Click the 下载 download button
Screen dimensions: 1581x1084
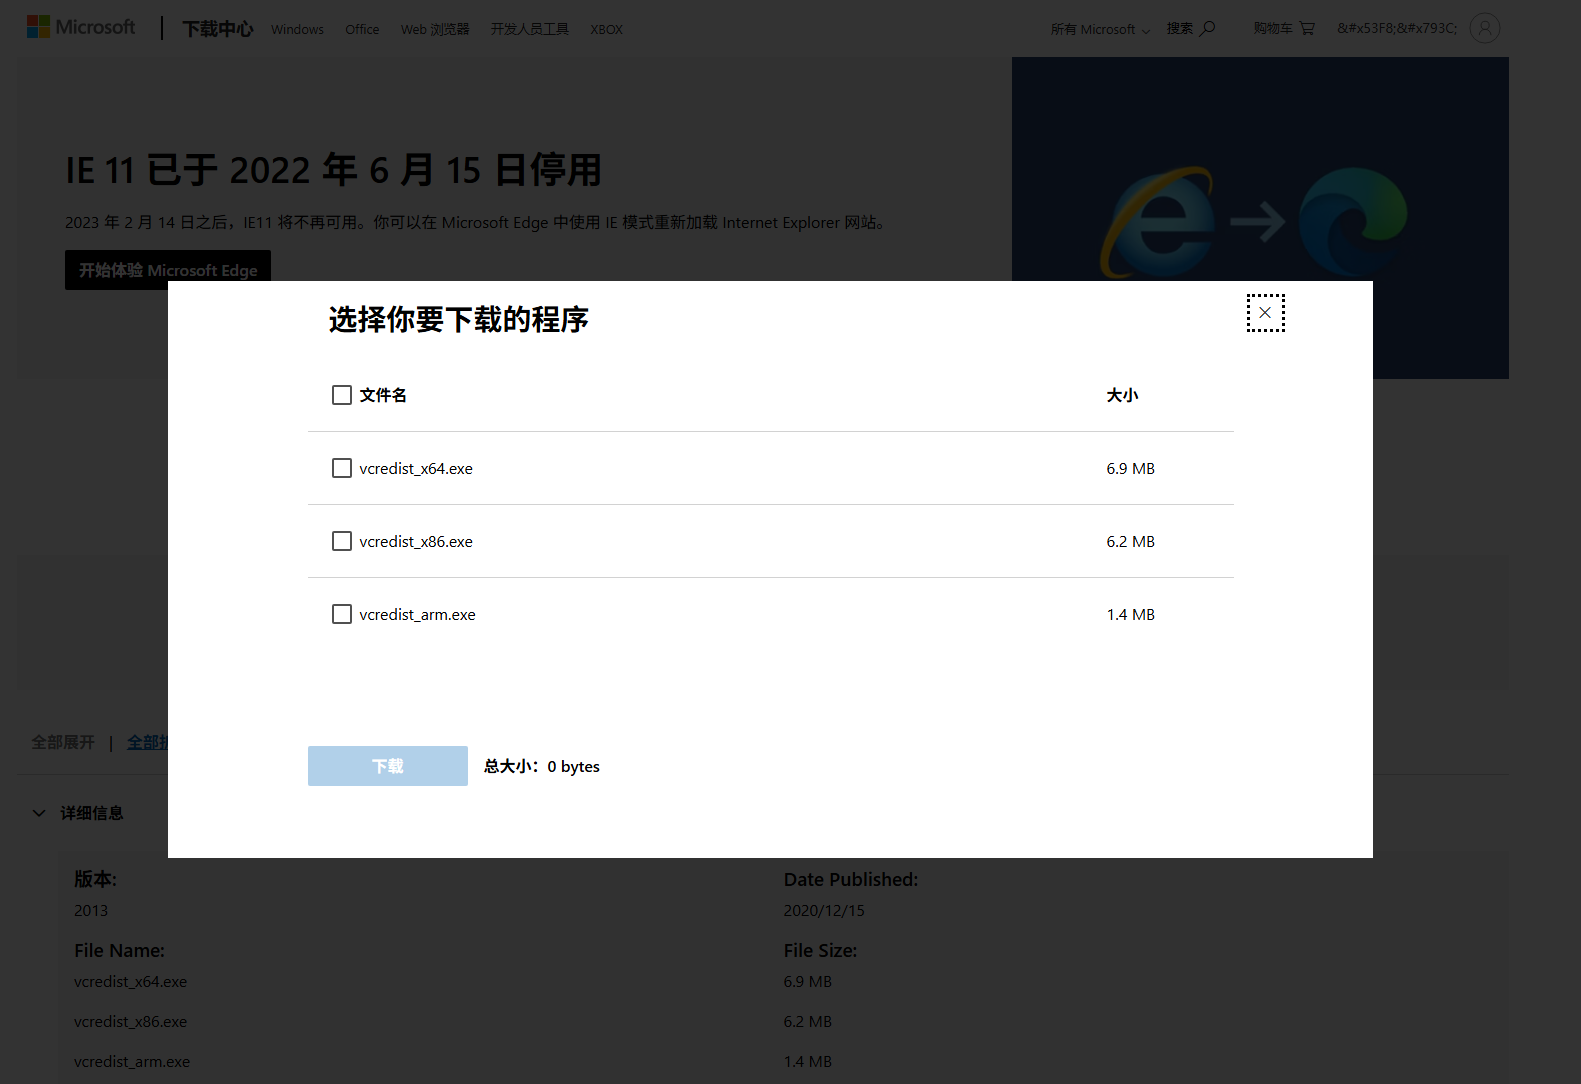click(x=388, y=766)
